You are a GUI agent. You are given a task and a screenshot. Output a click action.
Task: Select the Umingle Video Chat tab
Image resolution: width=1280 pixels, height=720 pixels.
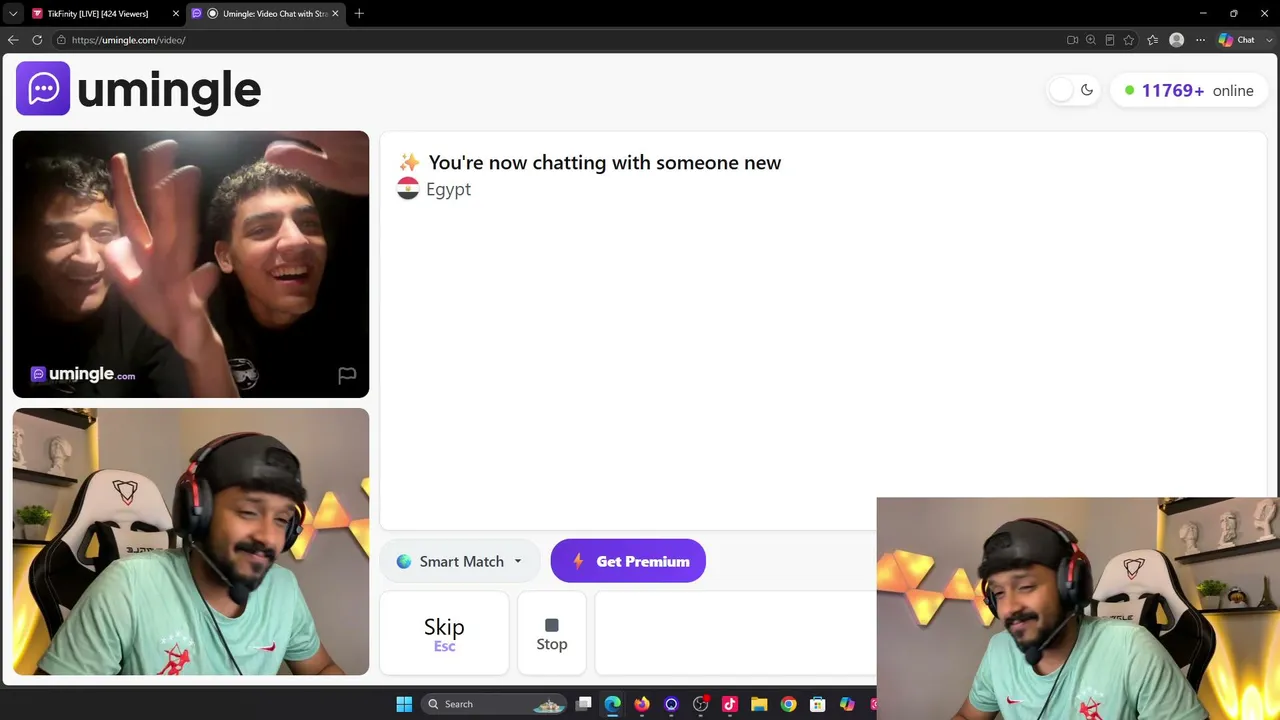pyautogui.click(x=265, y=13)
